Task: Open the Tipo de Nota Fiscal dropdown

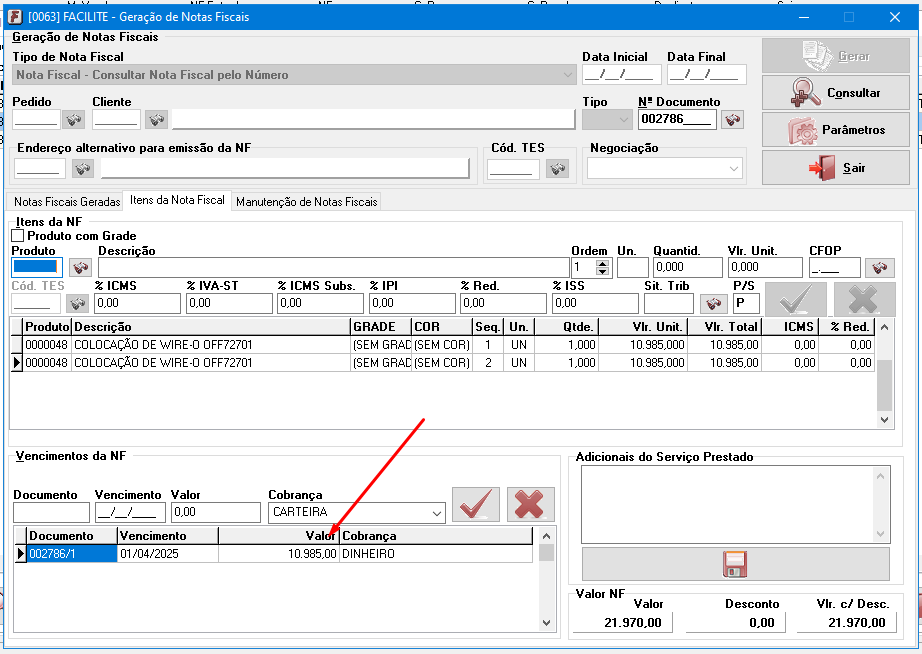Action: [x=567, y=75]
